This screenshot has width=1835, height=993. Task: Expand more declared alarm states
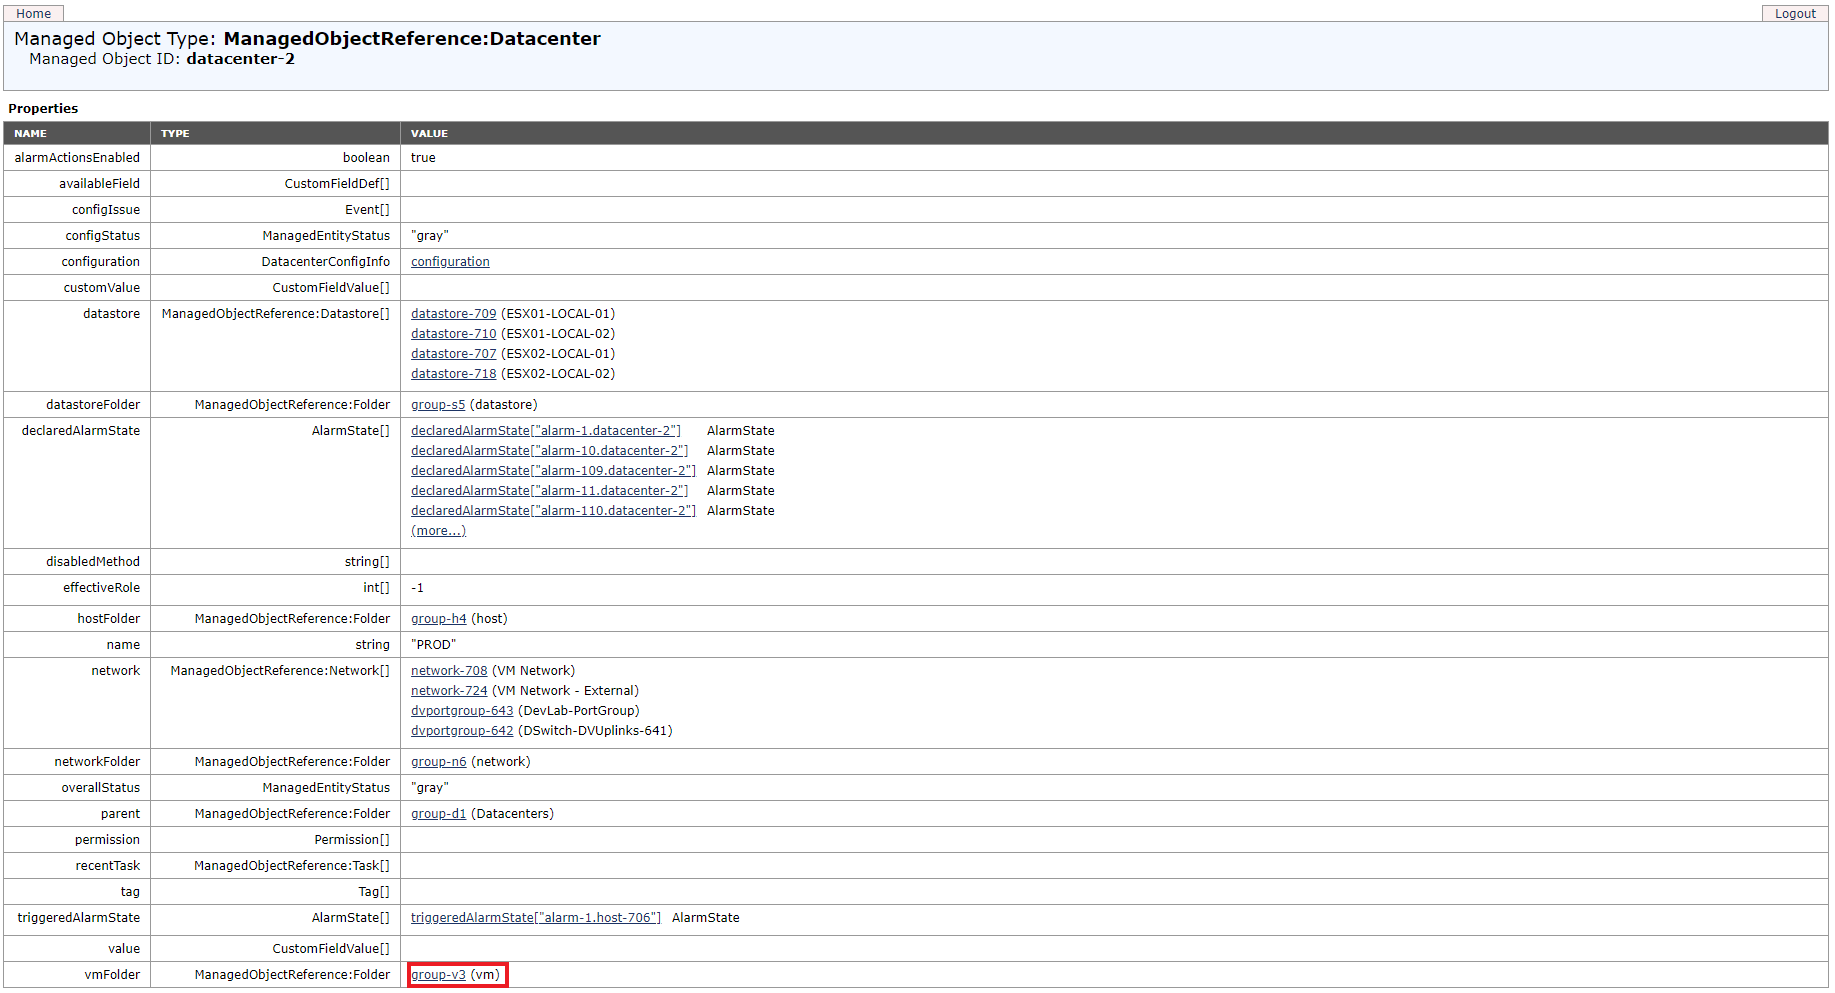[x=437, y=530]
